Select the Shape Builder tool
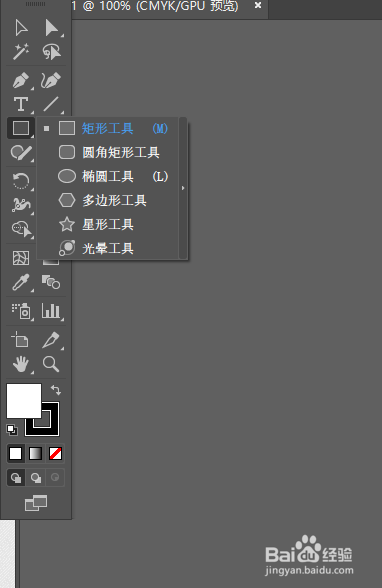This screenshot has height=588, width=382. pos(22,229)
